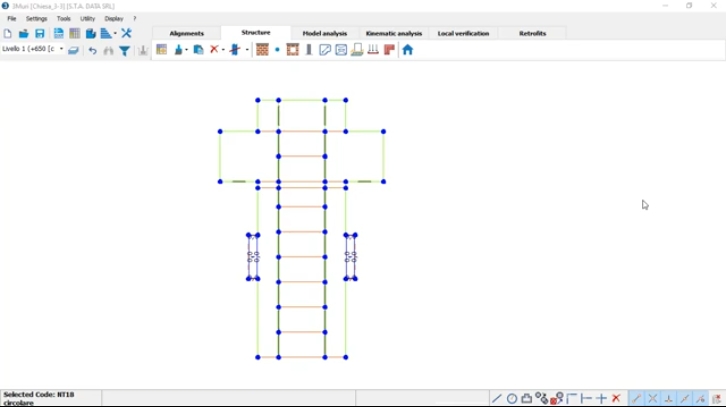This screenshot has width=726, height=407.
Task: Open the Display menu
Action: 114,19
